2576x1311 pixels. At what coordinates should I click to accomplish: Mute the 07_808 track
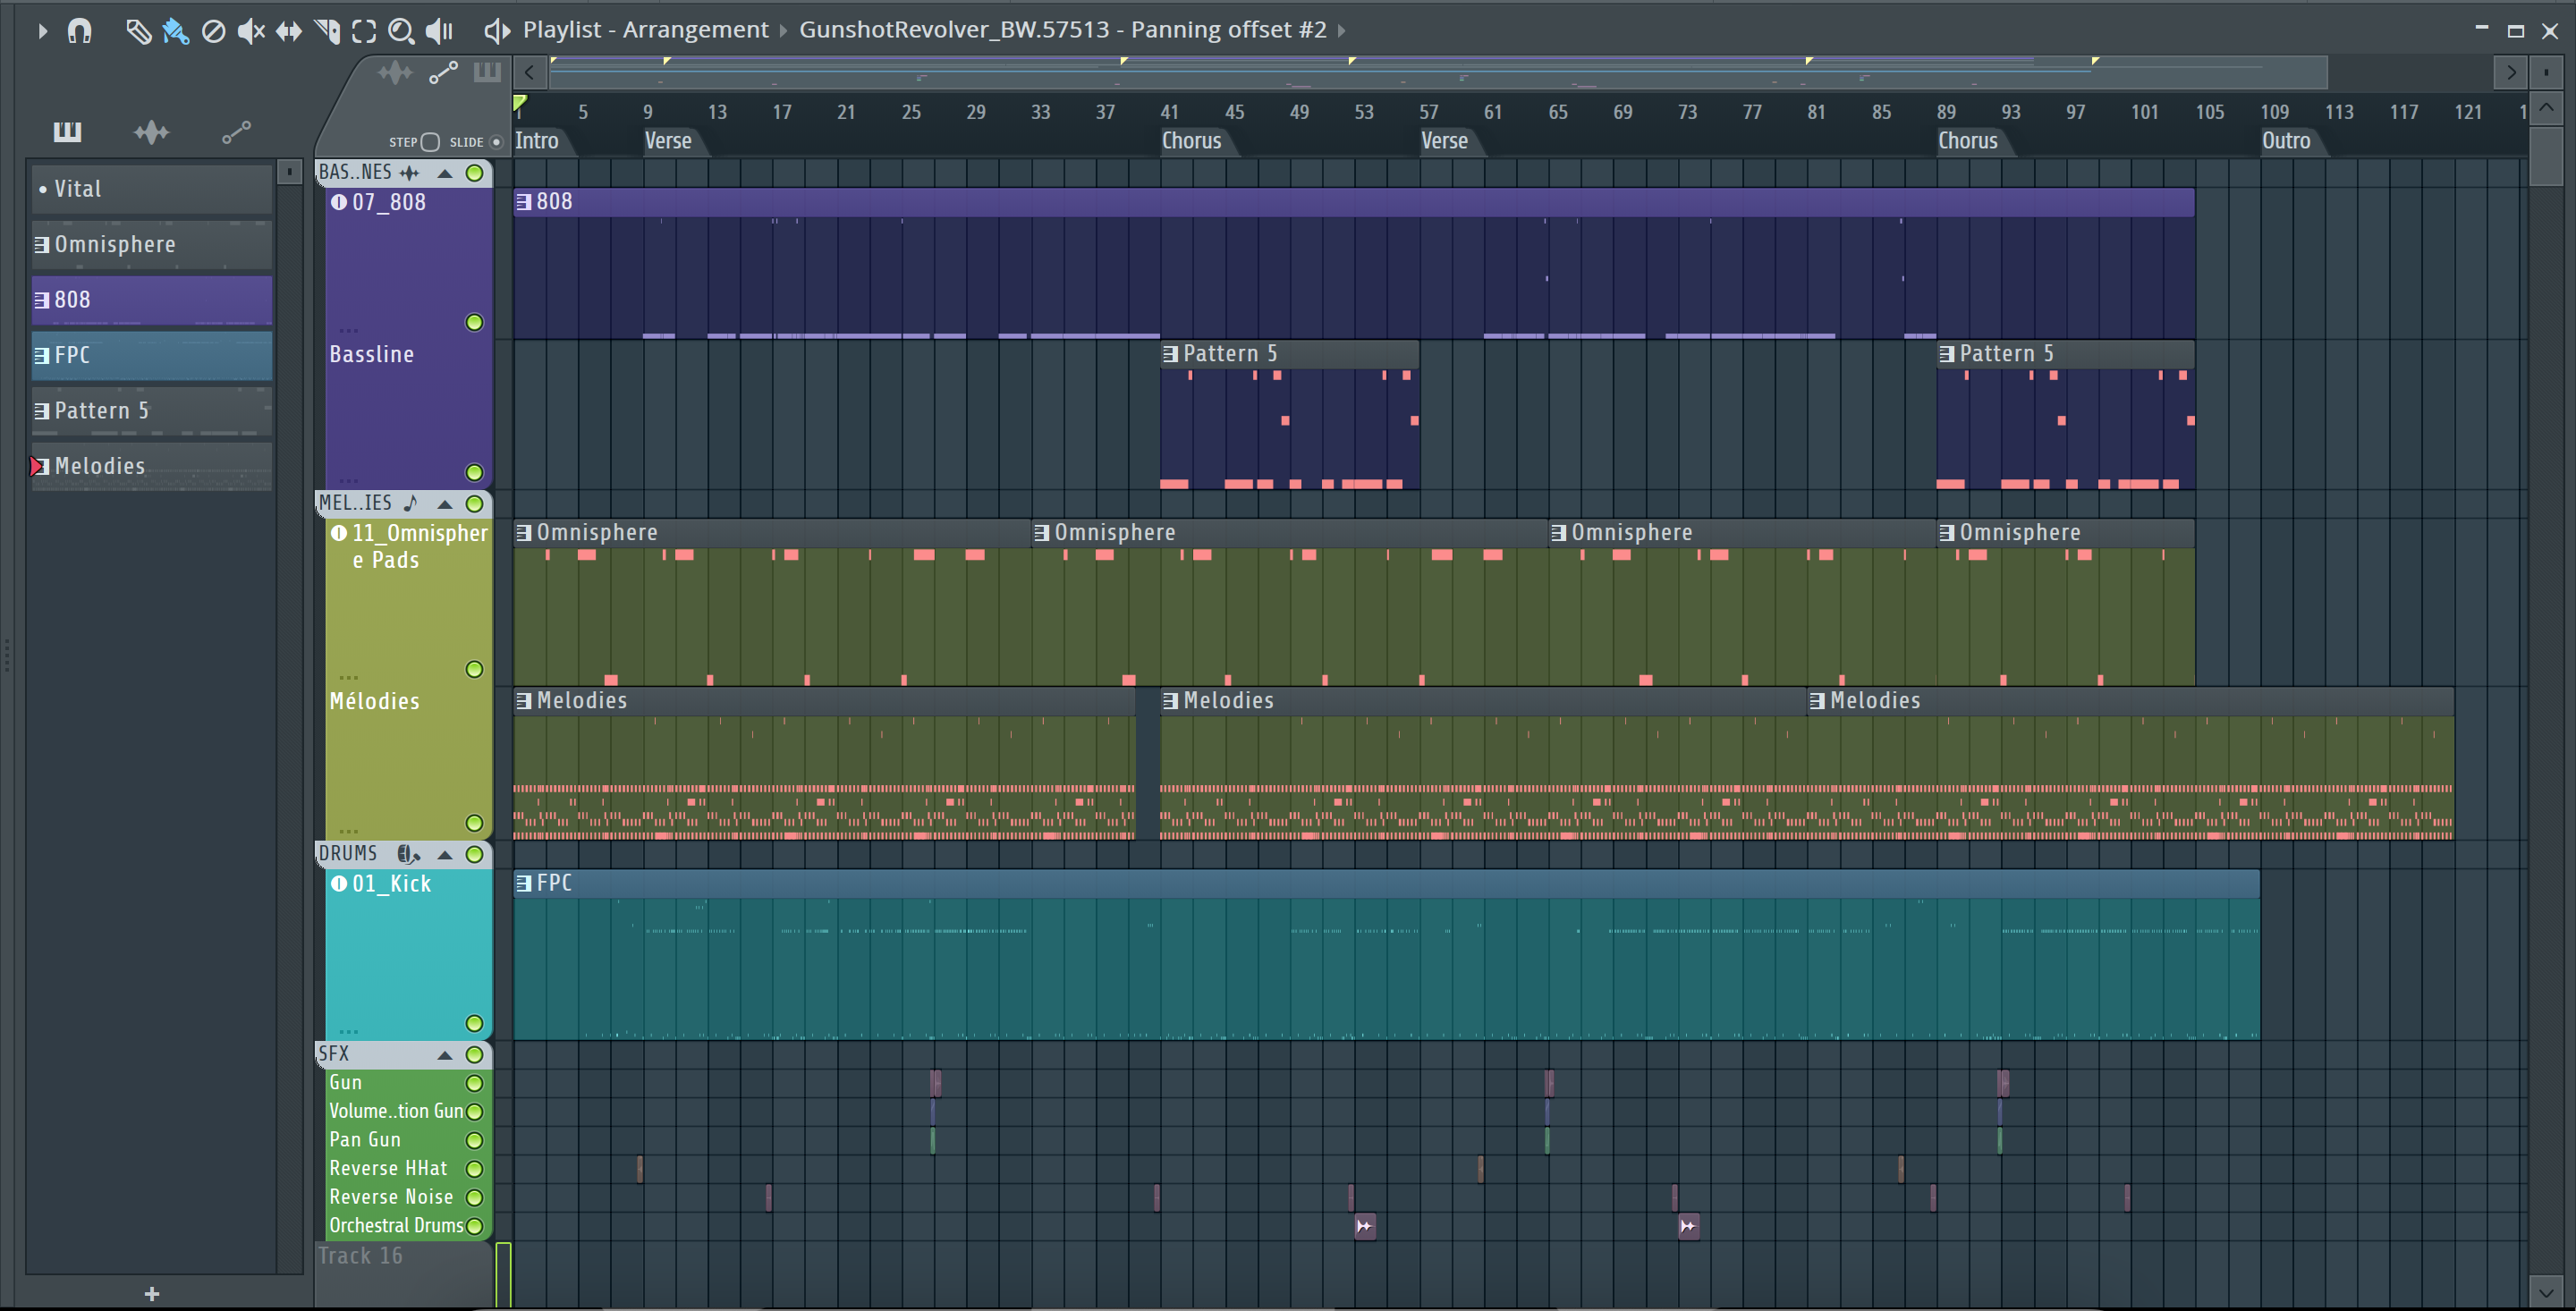[x=475, y=322]
